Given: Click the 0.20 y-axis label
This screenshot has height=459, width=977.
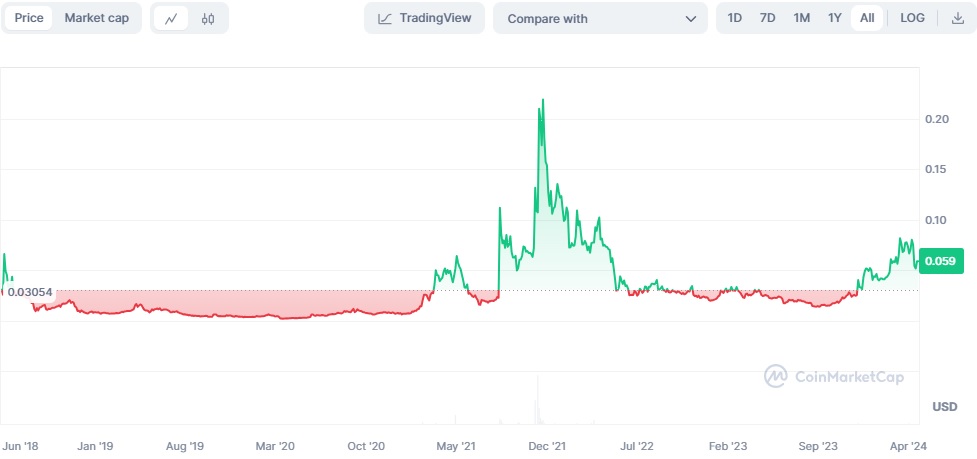Looking at the screenshot, I should coord(937,119).
